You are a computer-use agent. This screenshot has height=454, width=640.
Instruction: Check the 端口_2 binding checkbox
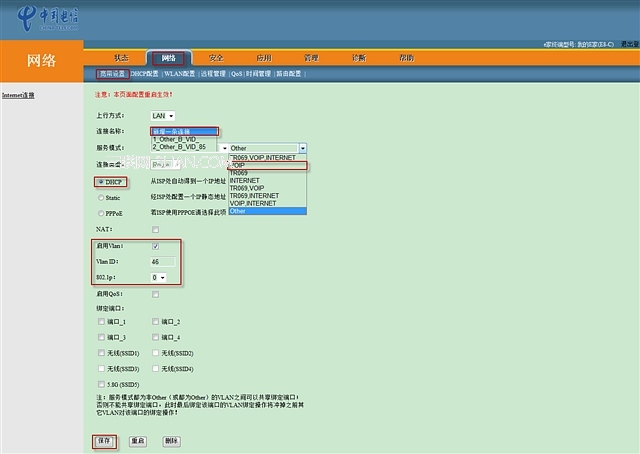[156, 322]
